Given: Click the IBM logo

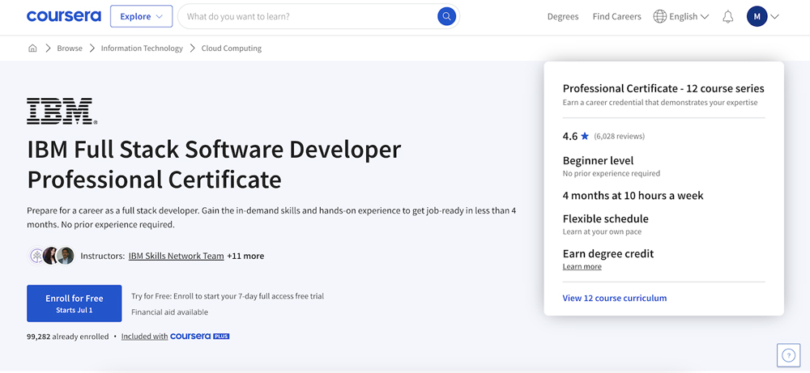Looking at the screenshot, I should [62, 111].
